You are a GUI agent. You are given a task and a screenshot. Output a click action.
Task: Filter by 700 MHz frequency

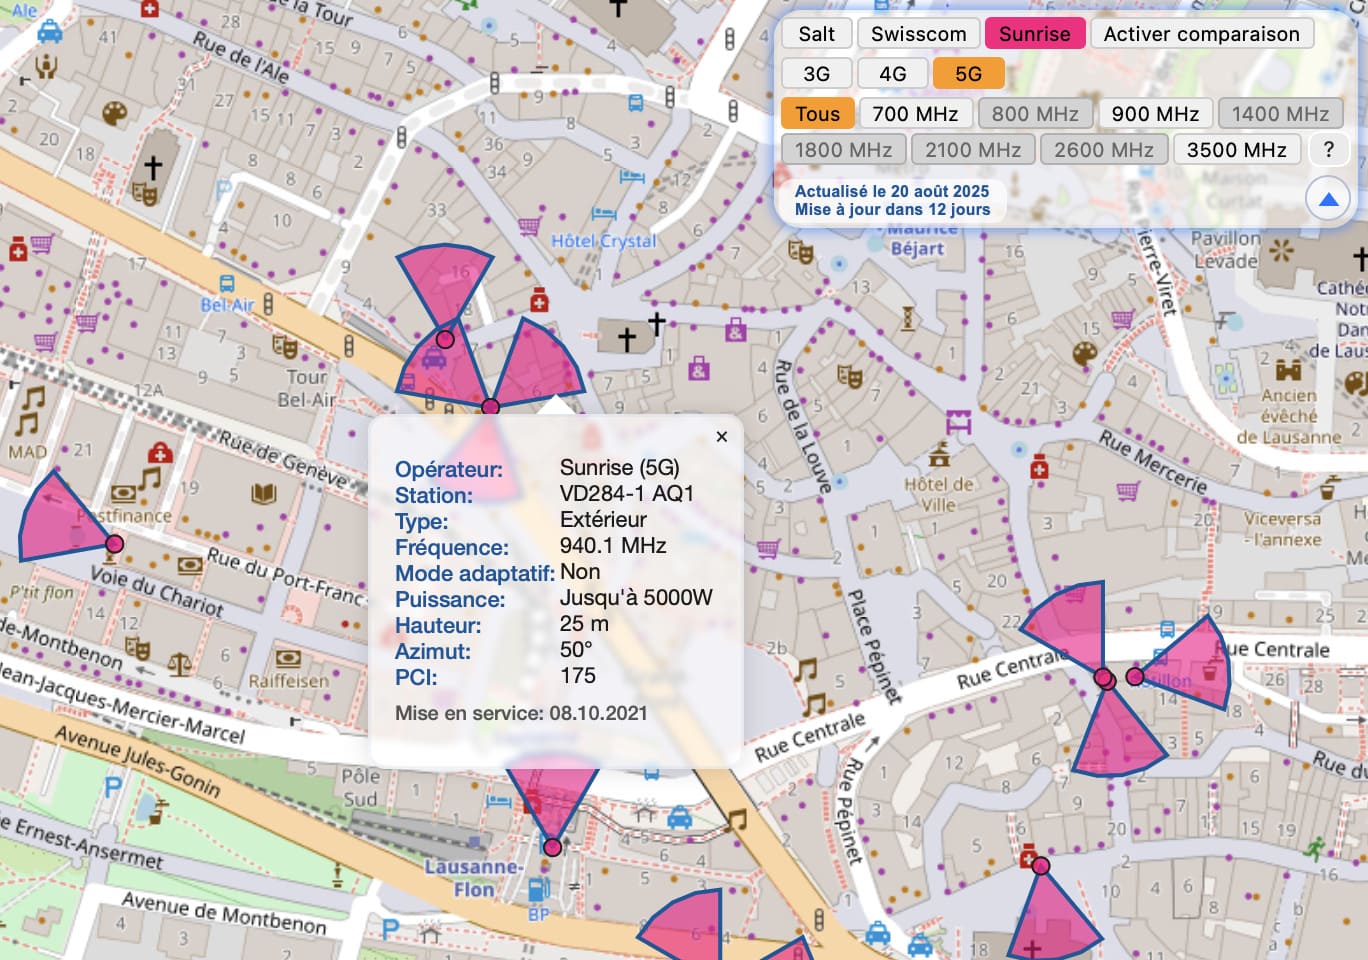915,114
